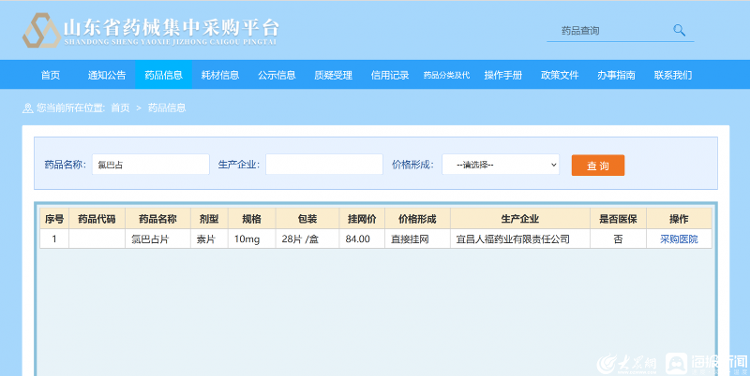
Task: Click the 素片 dosage form cell
Action: pos(209,239)
